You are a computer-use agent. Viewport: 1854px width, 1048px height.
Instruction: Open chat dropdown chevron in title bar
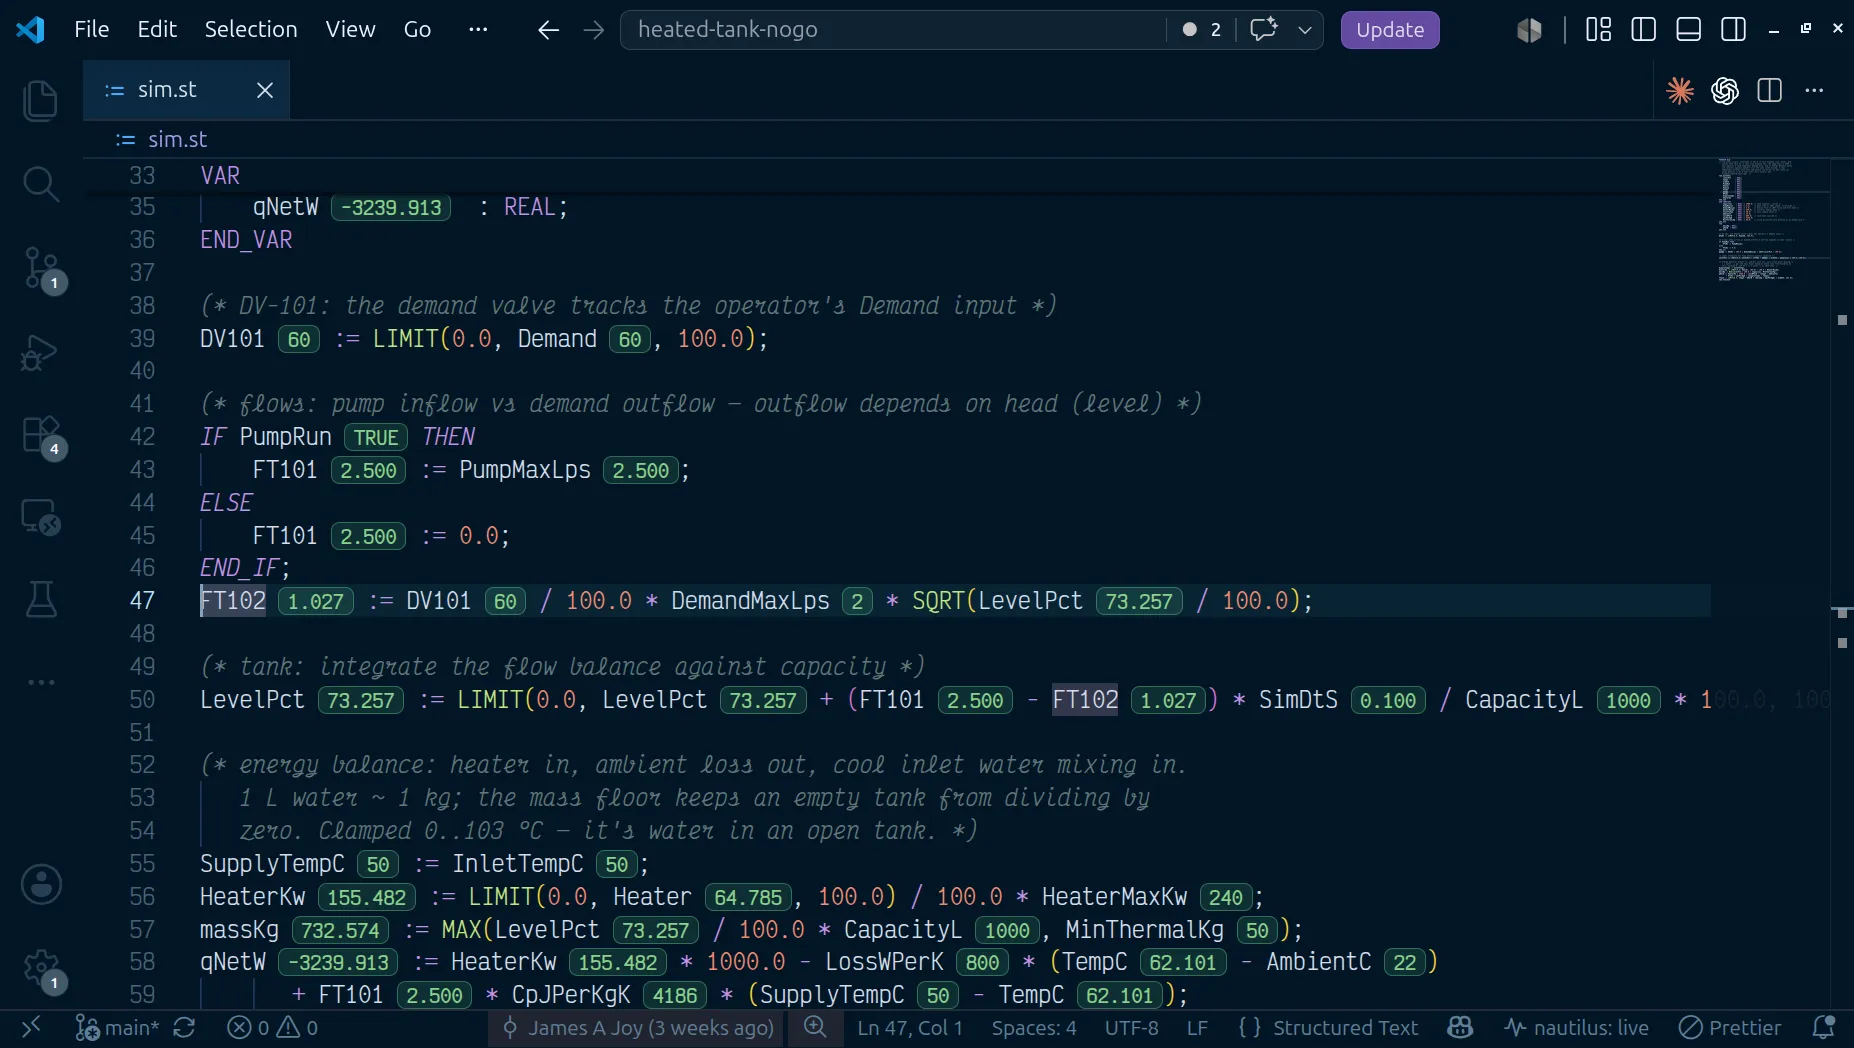click(1305, 30)
